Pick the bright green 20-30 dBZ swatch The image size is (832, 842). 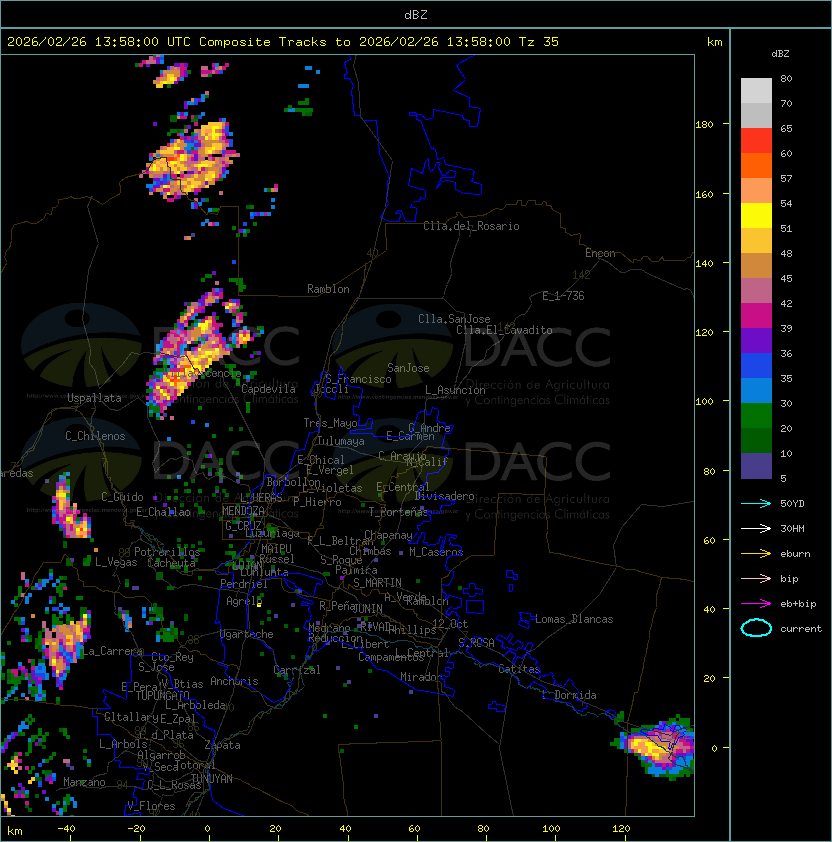(756, 416)
